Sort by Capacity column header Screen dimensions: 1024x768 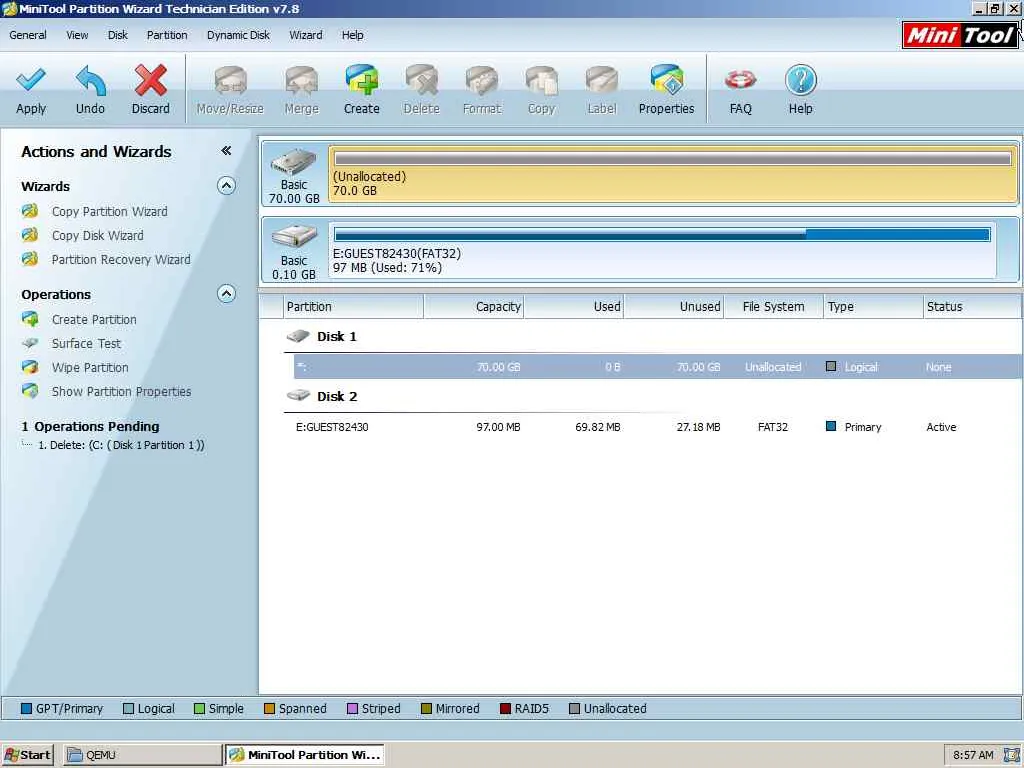pyautogui.click(x=474, y=306)
